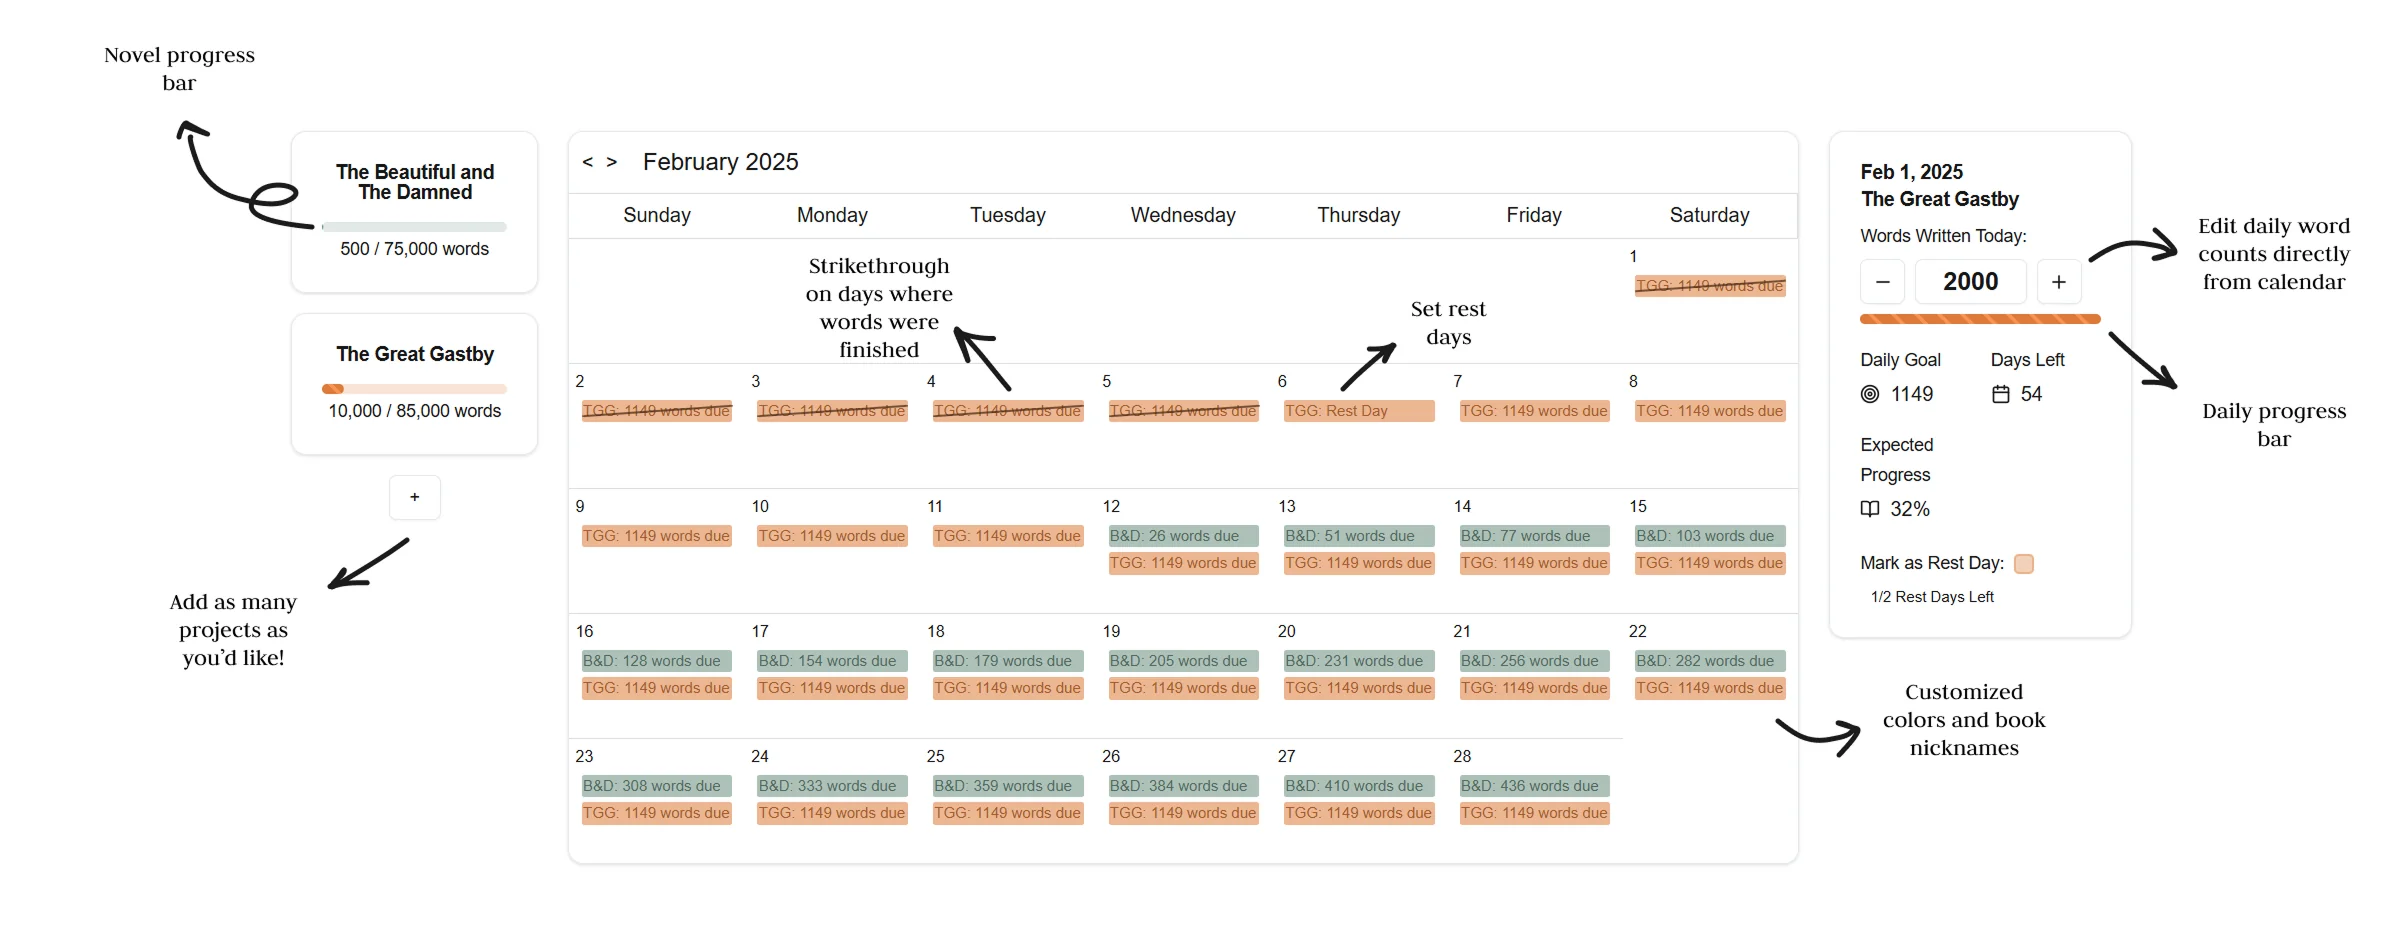Click the Expected Progress book icon
The width and height of the screenshot is (2401, 933).
coord(1870,509)
